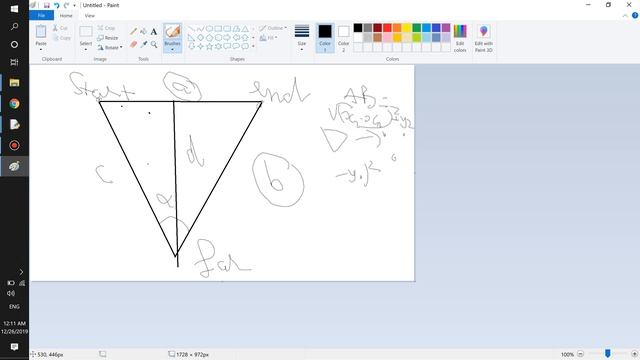Click the Cut scissors button
The height and width of the screenshot is (360, 640).
point(60,28)
